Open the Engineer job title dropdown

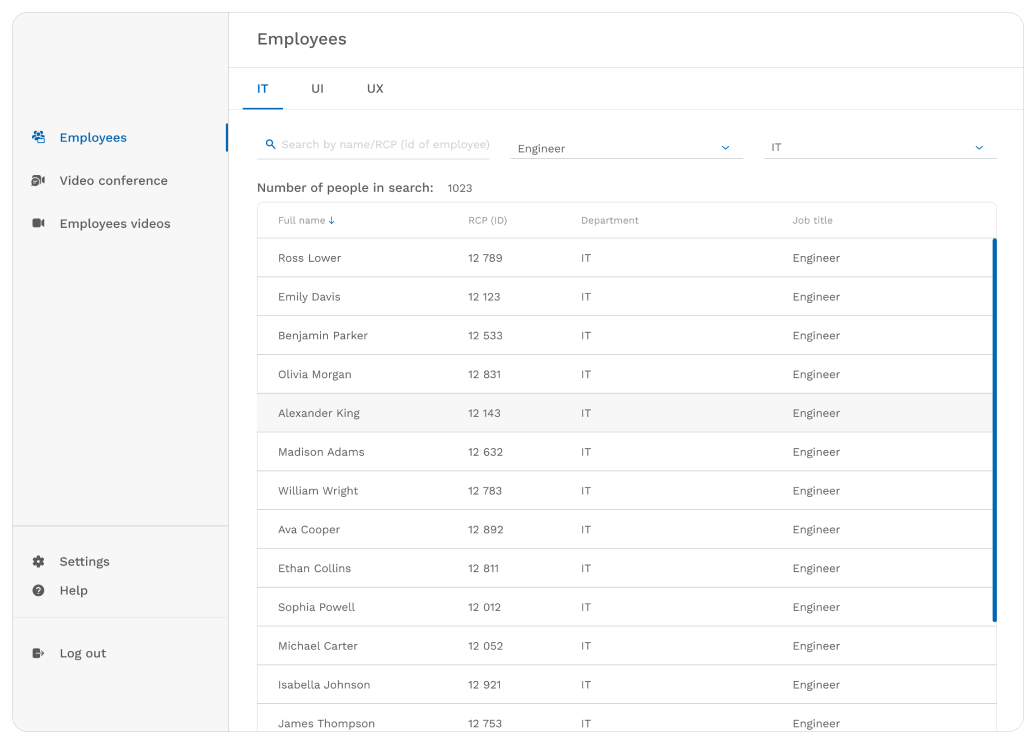(x=626, y=148)
